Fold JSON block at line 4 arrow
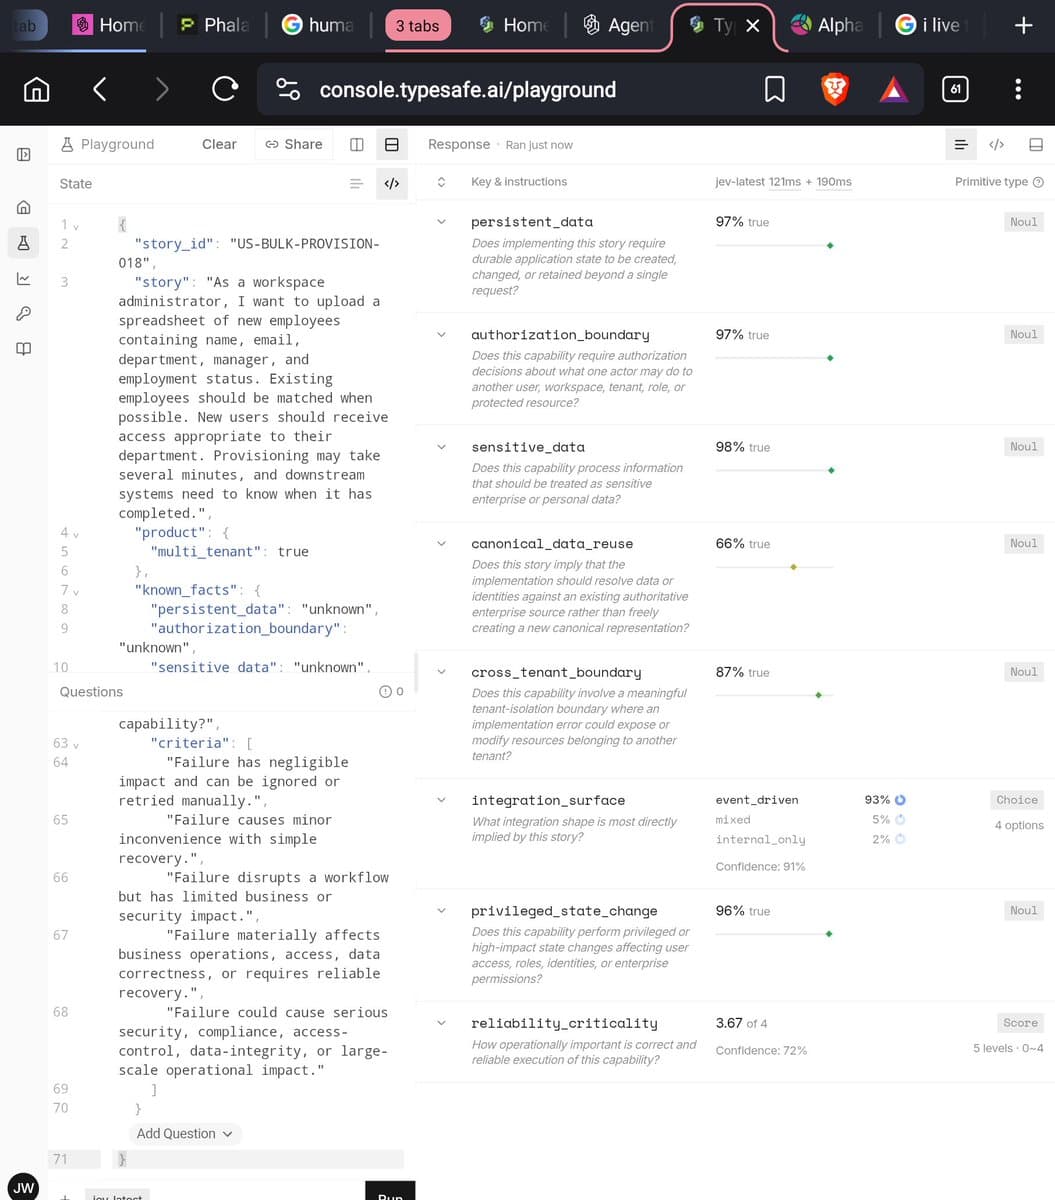 click(75, 533)
